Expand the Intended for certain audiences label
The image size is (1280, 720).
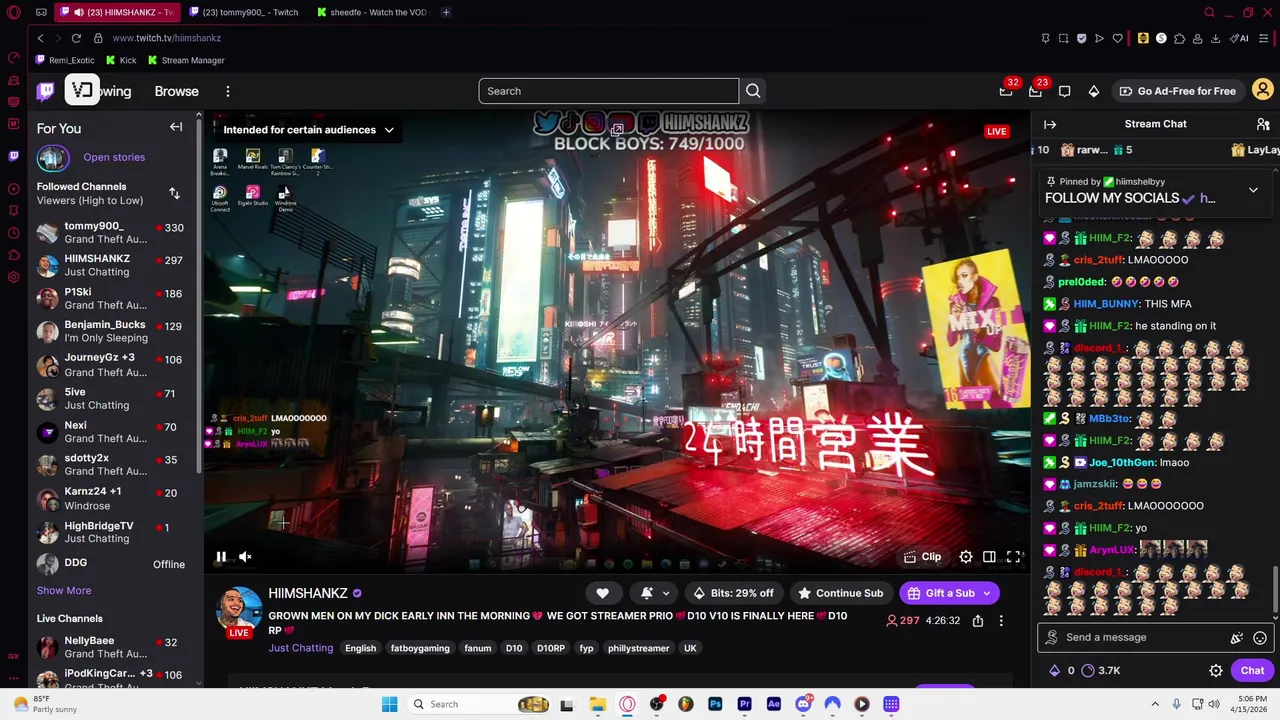(x=308, y=130)
